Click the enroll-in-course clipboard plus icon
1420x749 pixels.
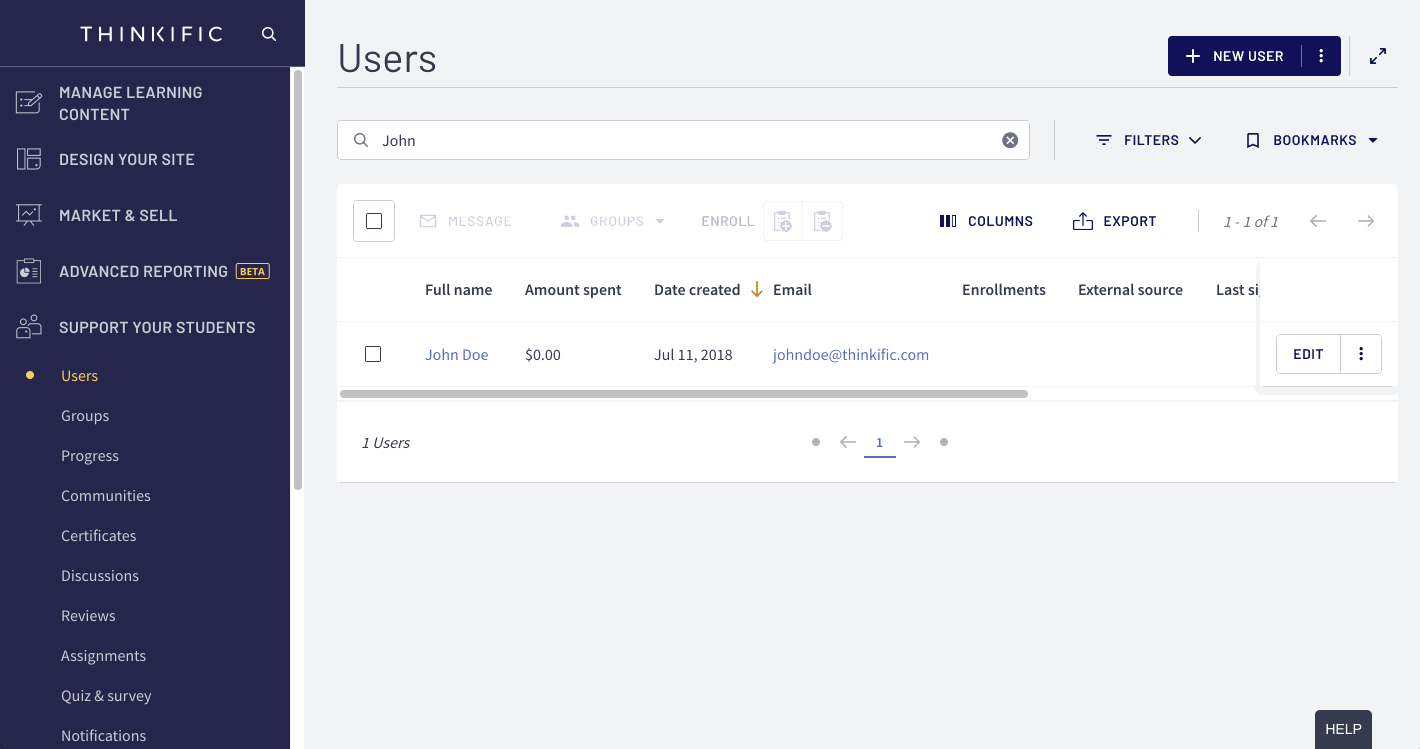(x=783, y=221)
